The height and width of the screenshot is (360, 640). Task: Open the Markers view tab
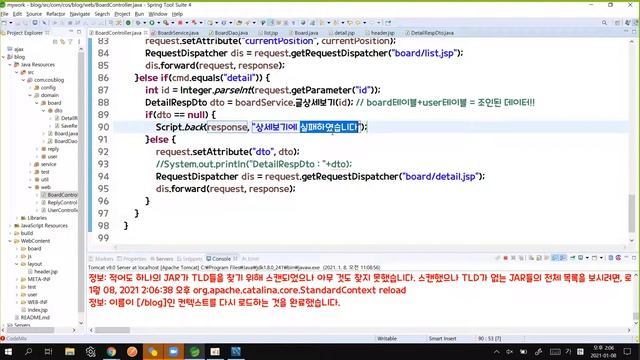(x=101, y=259)
